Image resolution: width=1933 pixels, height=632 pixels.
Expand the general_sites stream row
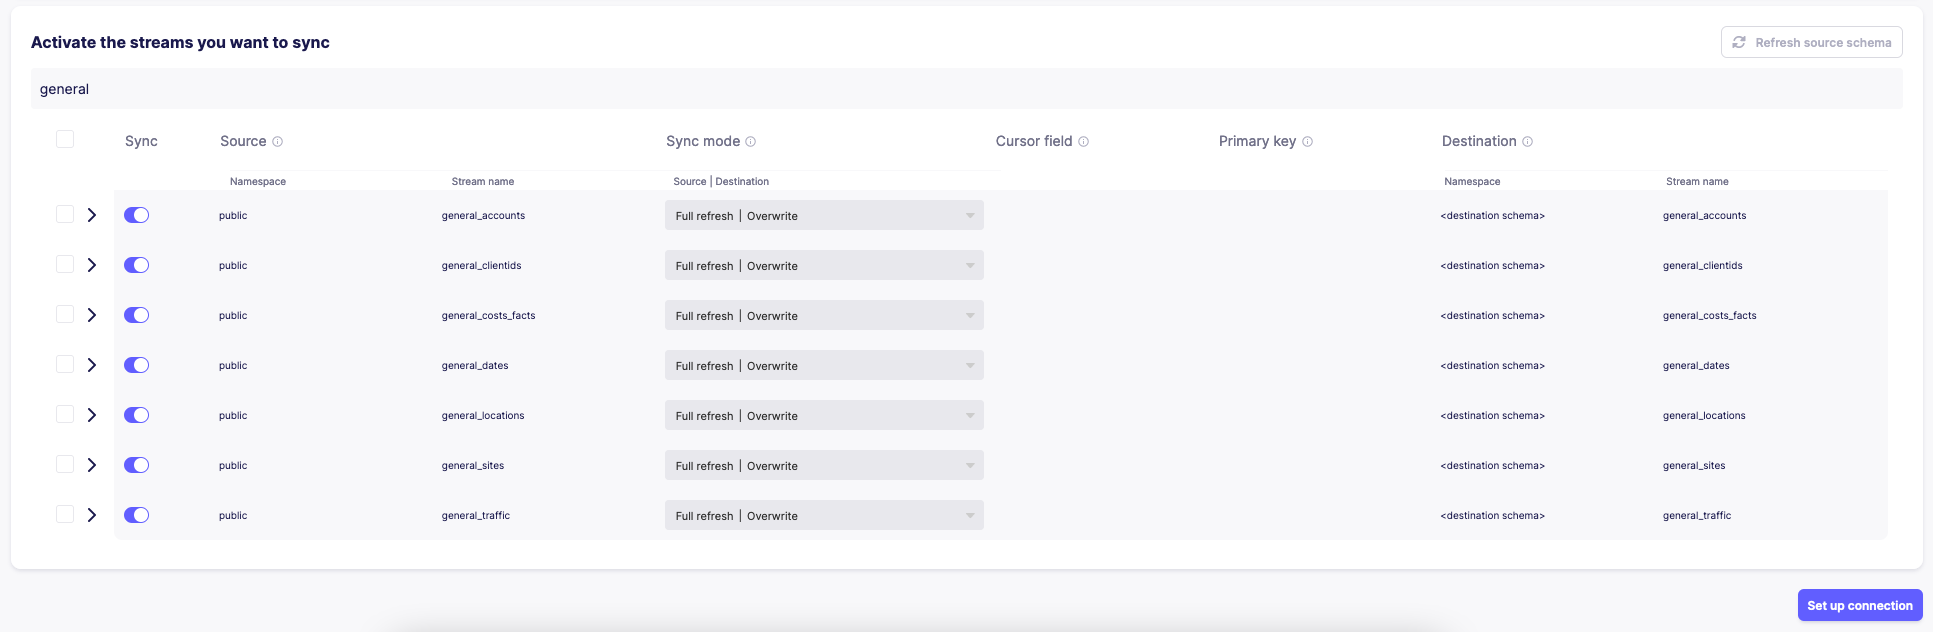click(92, 465)
